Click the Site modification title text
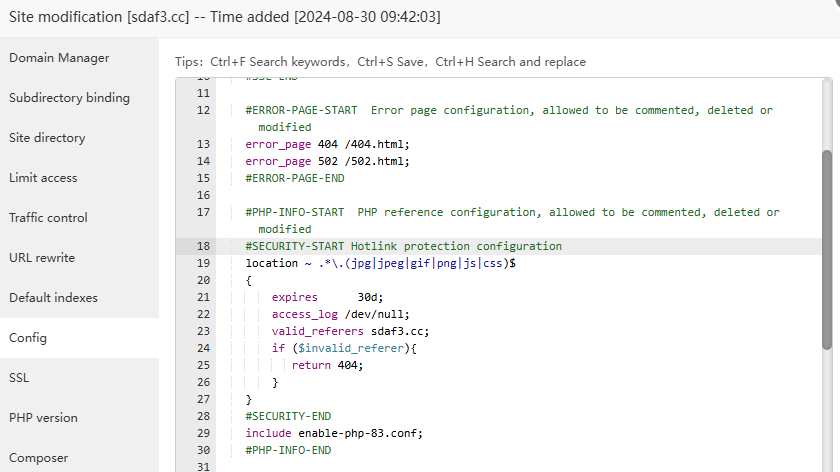 (224, 17)
